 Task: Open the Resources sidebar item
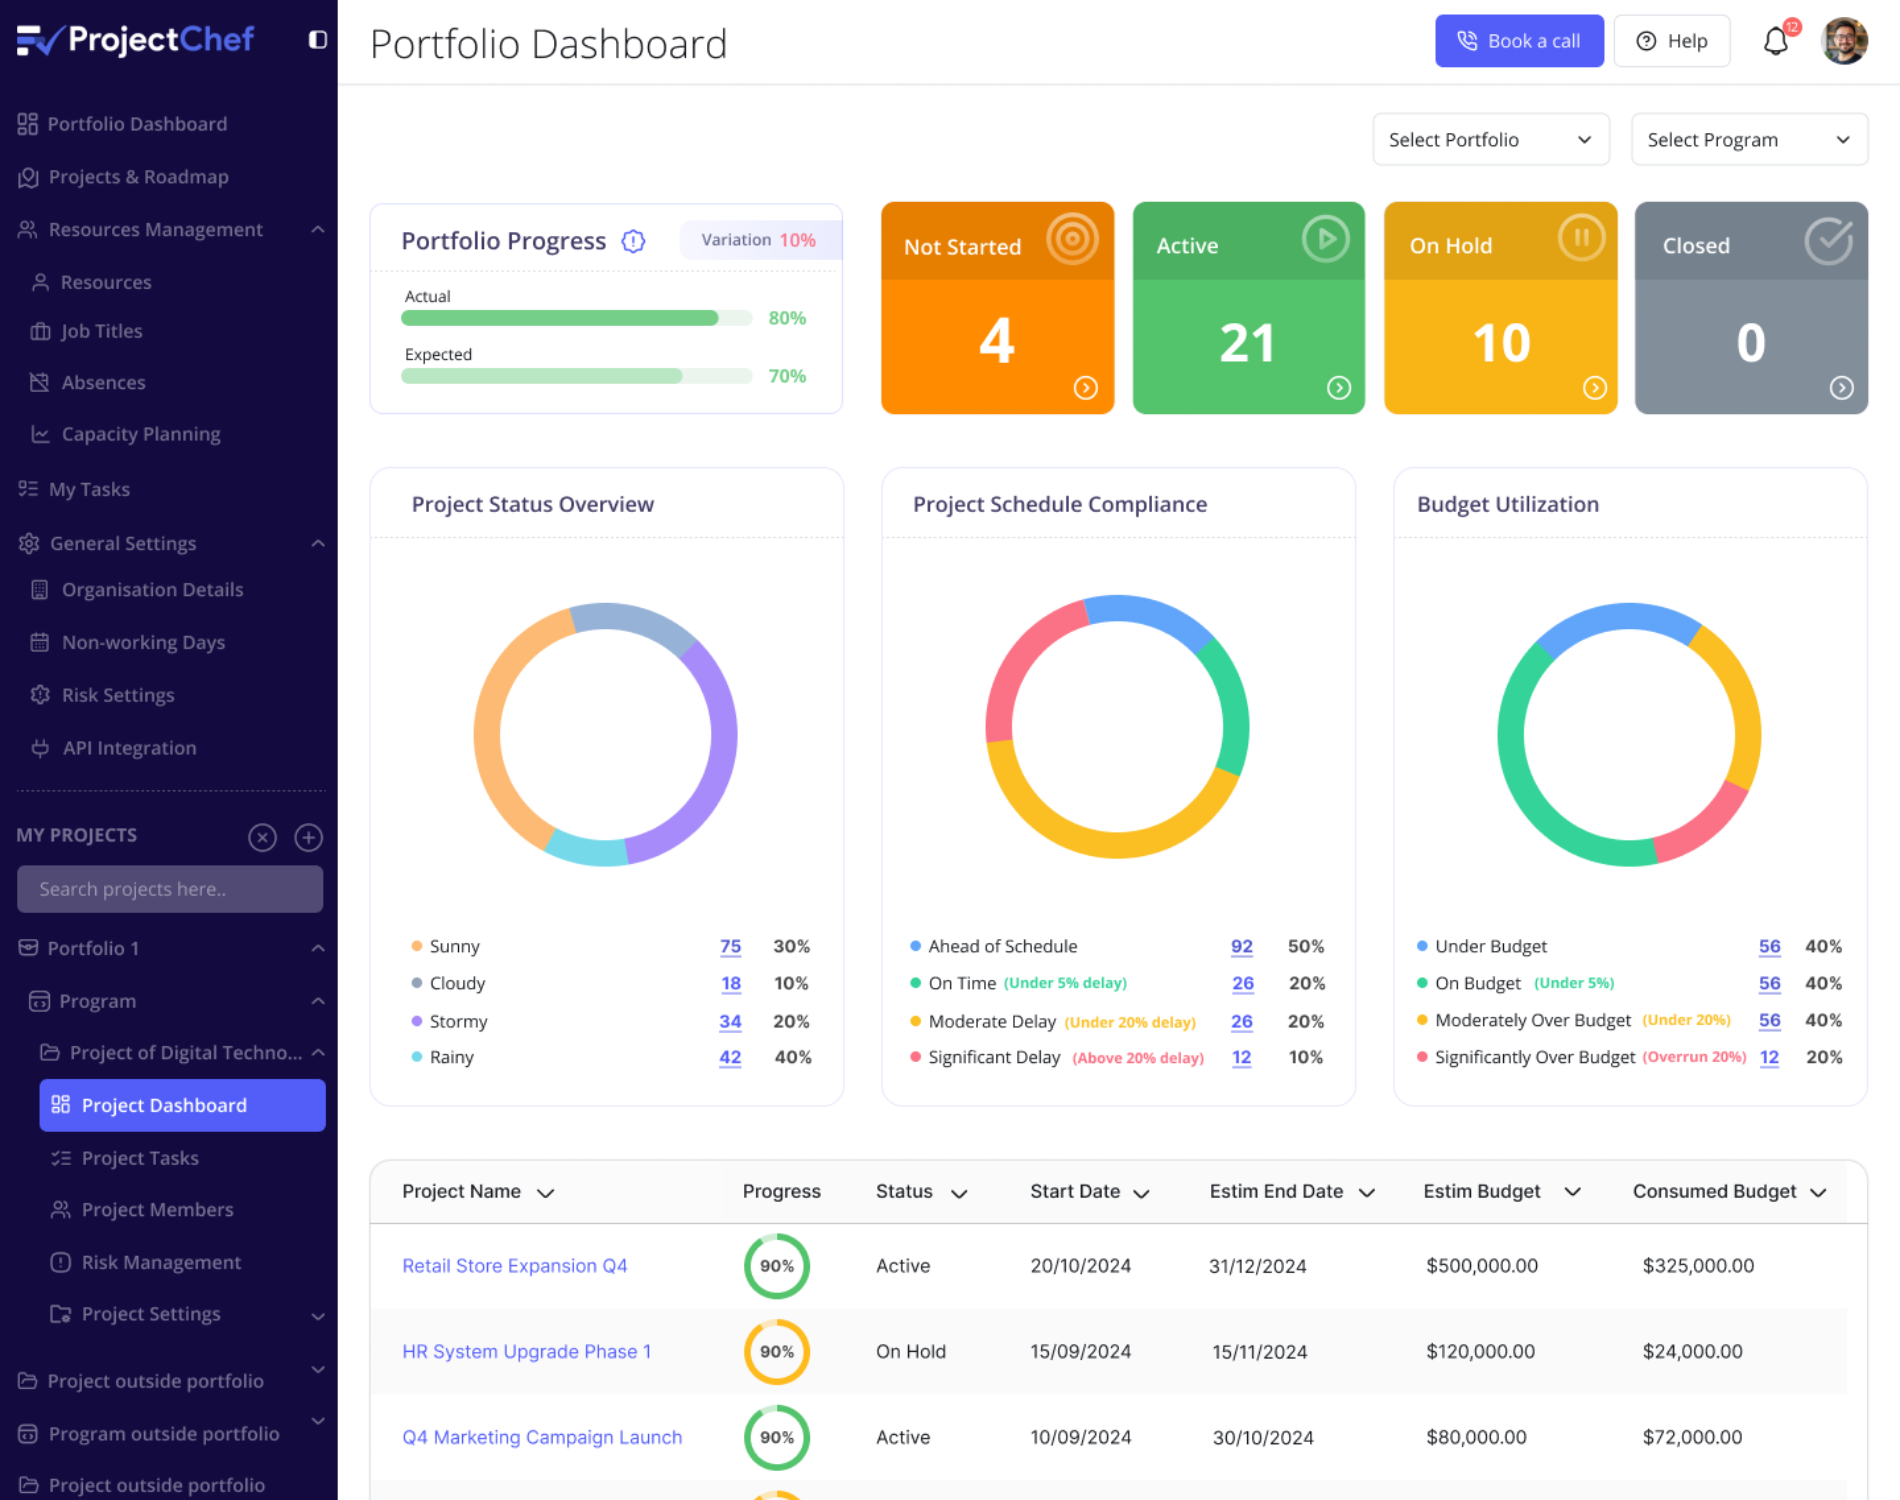tap(91, 282)
